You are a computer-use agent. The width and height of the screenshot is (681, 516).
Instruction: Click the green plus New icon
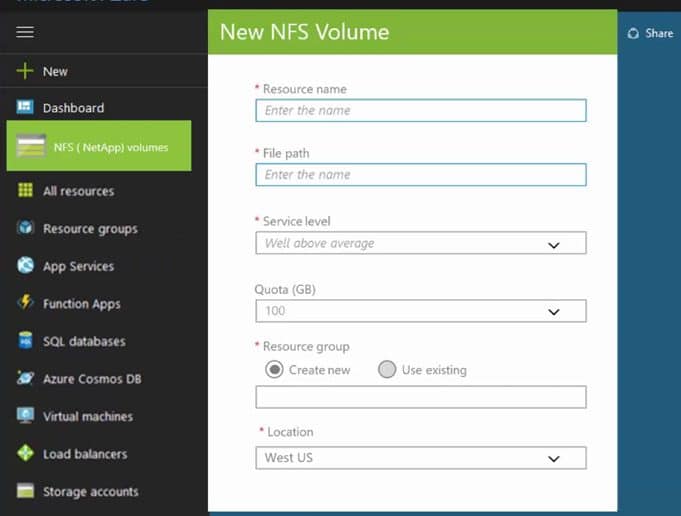25,71
